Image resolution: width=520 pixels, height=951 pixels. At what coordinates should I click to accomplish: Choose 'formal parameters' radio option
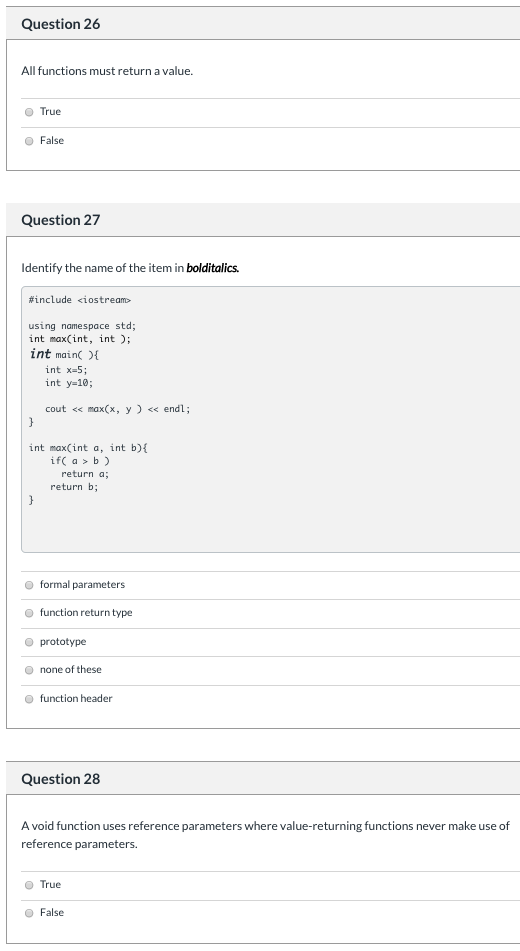click(x=29, y=585)
